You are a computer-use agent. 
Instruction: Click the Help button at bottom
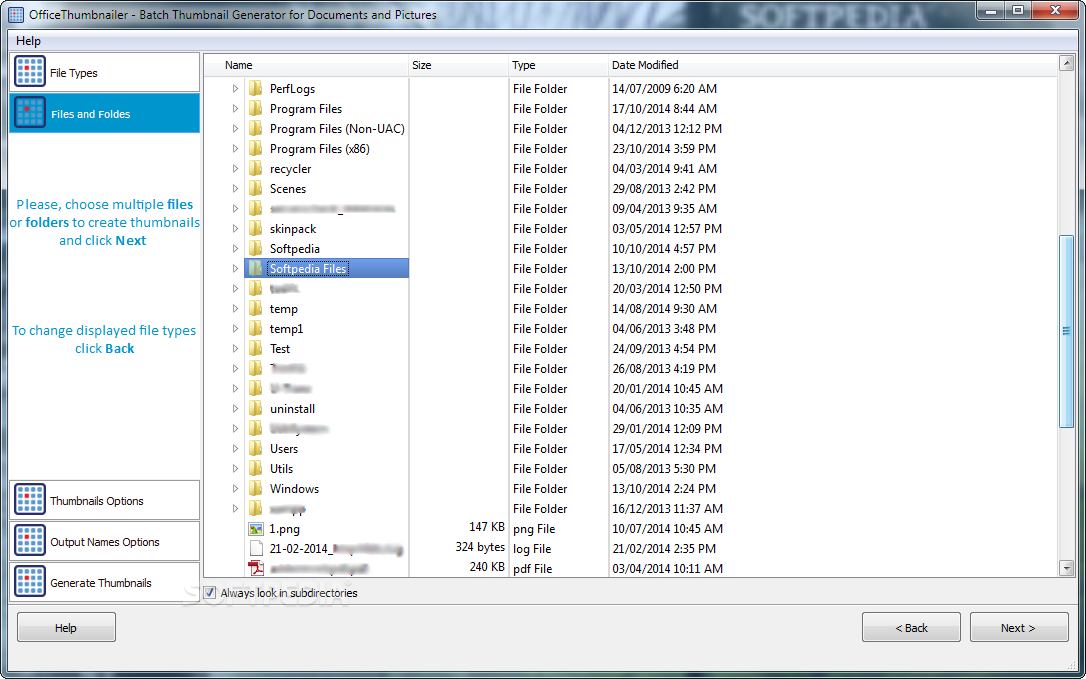point(66,628)
